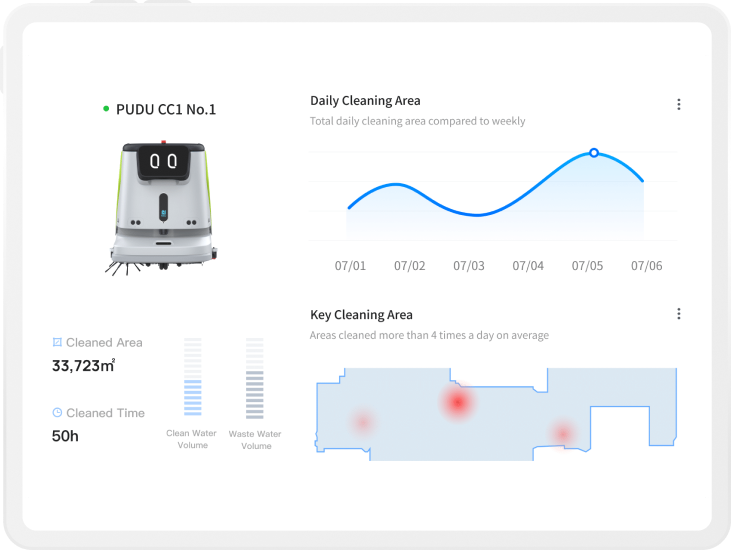Click the 33,723㎡ cleaned area value
The image size is (731, 550).
tap(83, 366)
